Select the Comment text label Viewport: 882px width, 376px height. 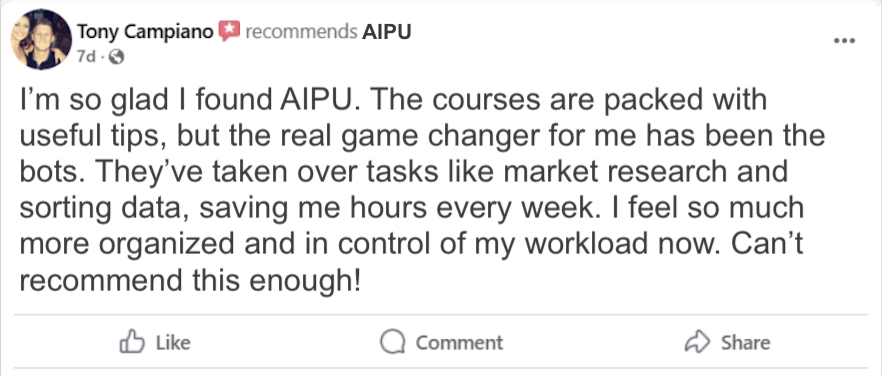pyautogui.click(x=460, y=342)
